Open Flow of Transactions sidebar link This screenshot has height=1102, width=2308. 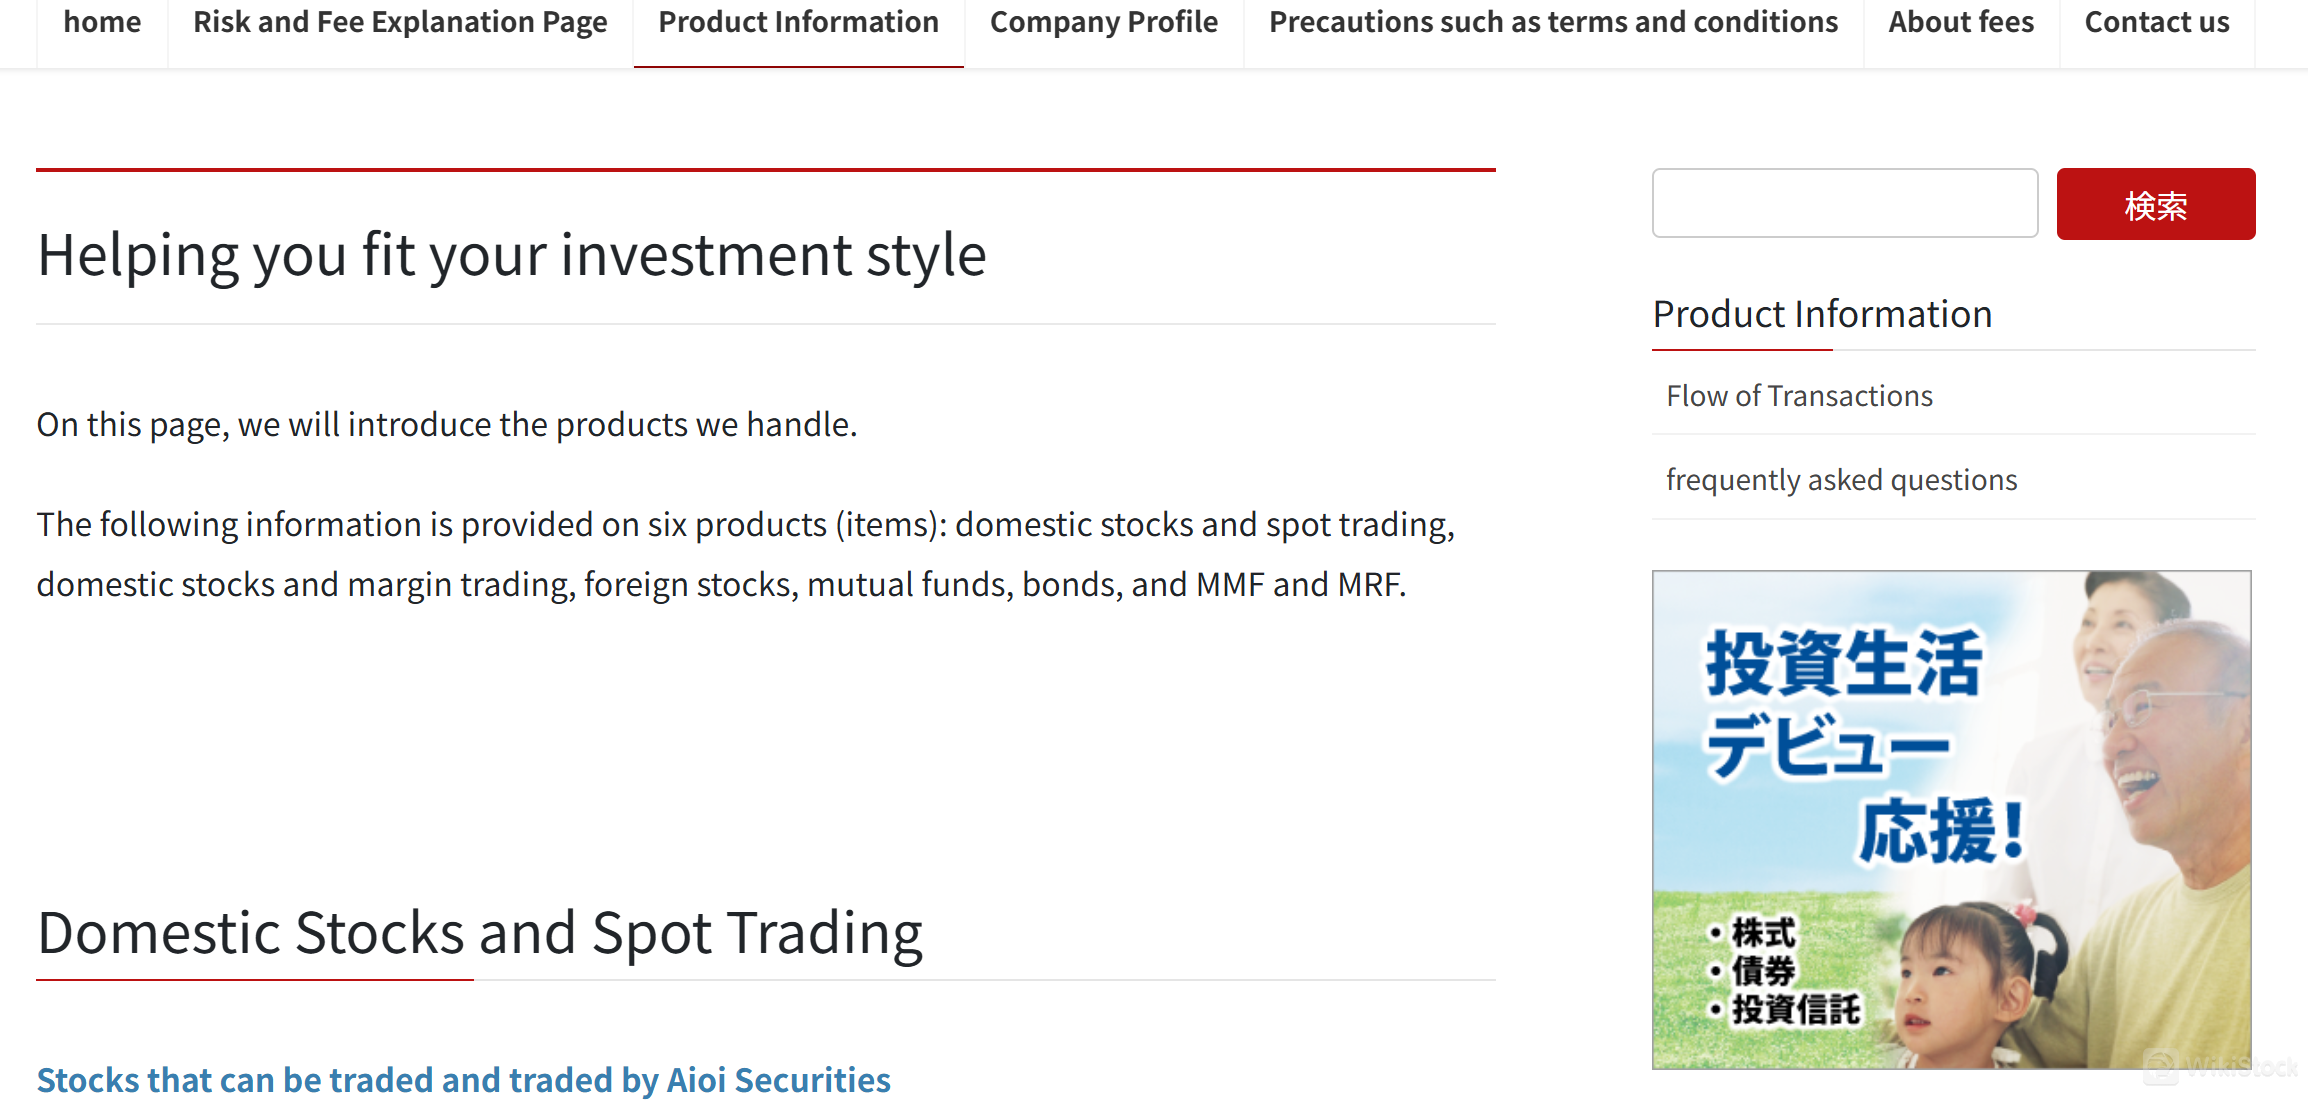coord(1799,396)
